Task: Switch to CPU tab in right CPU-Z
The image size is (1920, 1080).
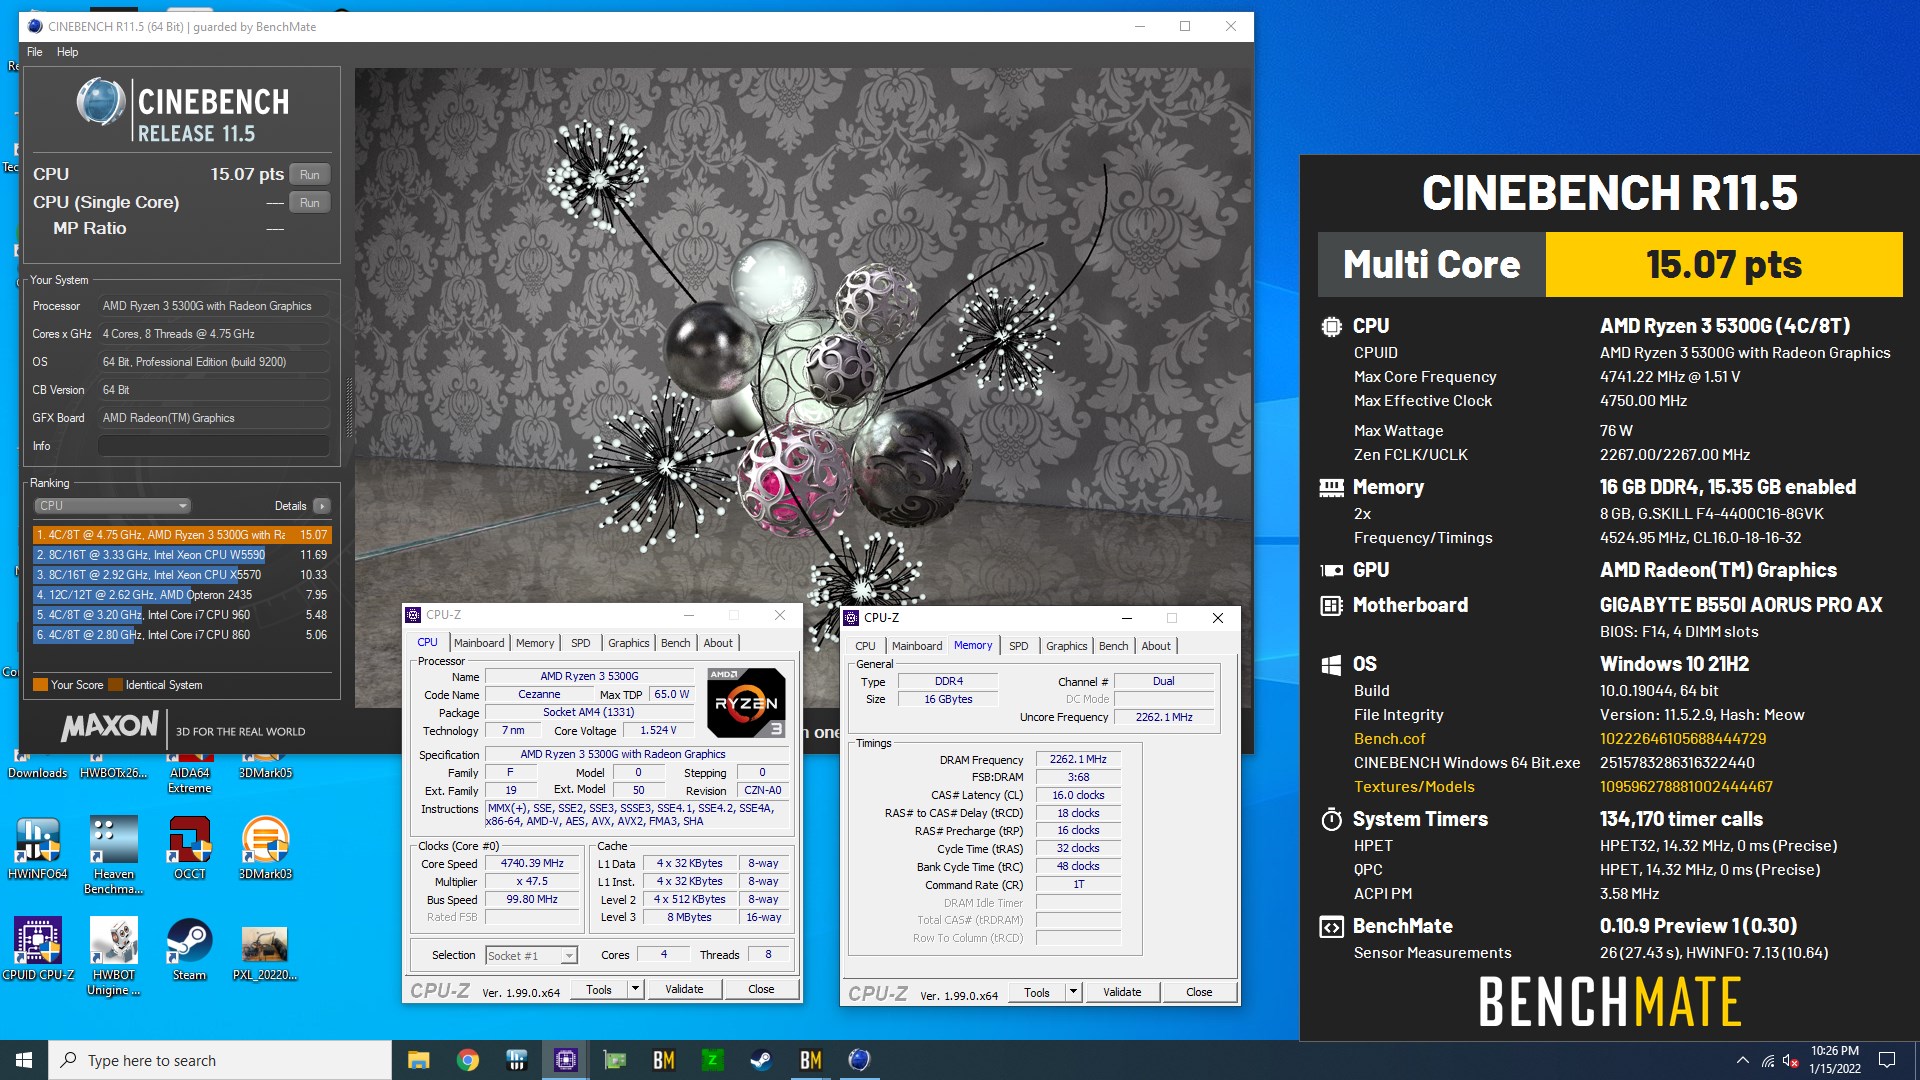Action: 866,646
